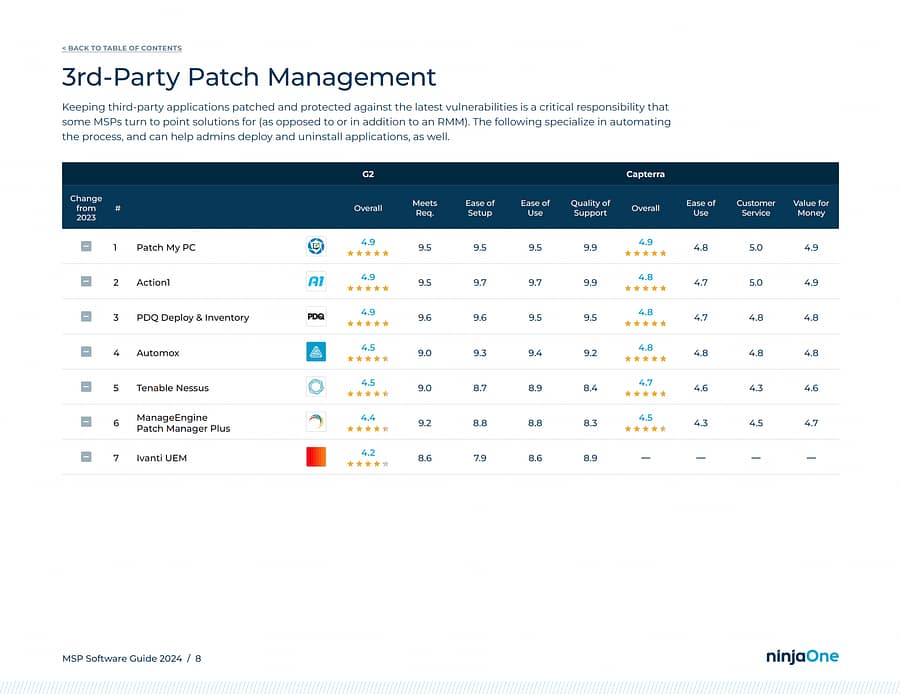Click the Automox triangle logo
The width and height of the screenshot is (900, 694).
[316, 352]
